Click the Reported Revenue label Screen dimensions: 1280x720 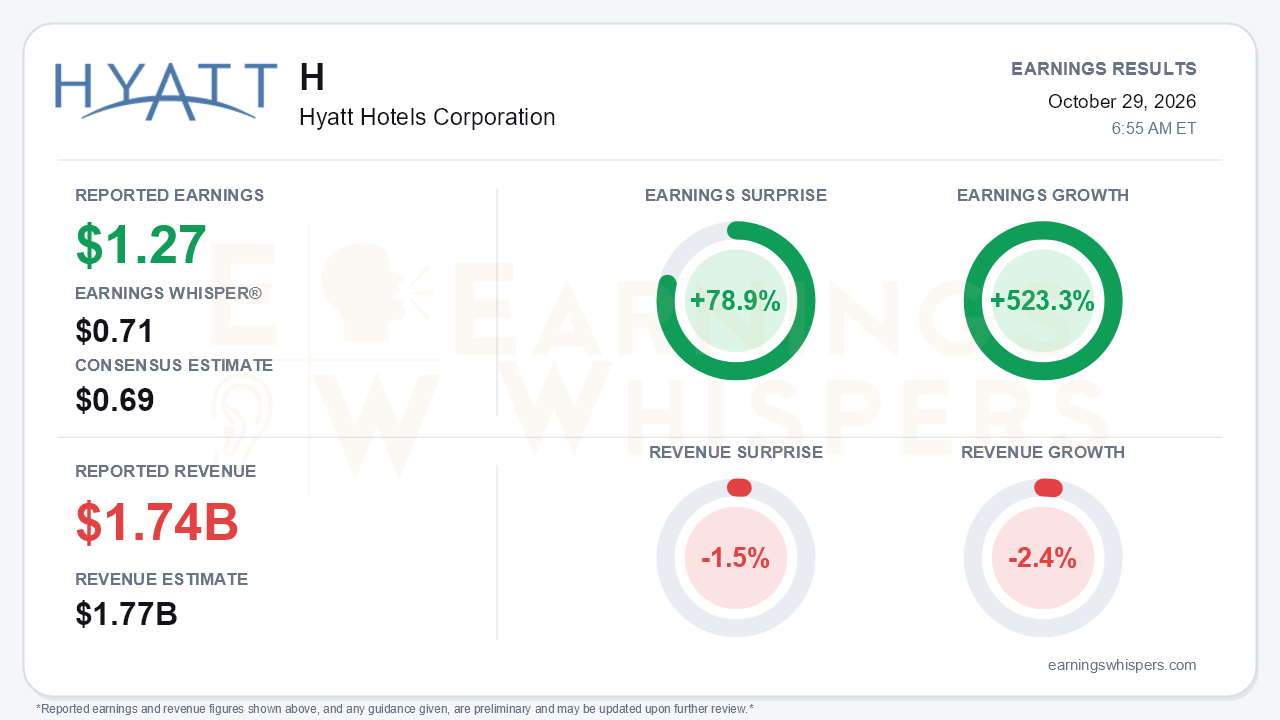166,471
